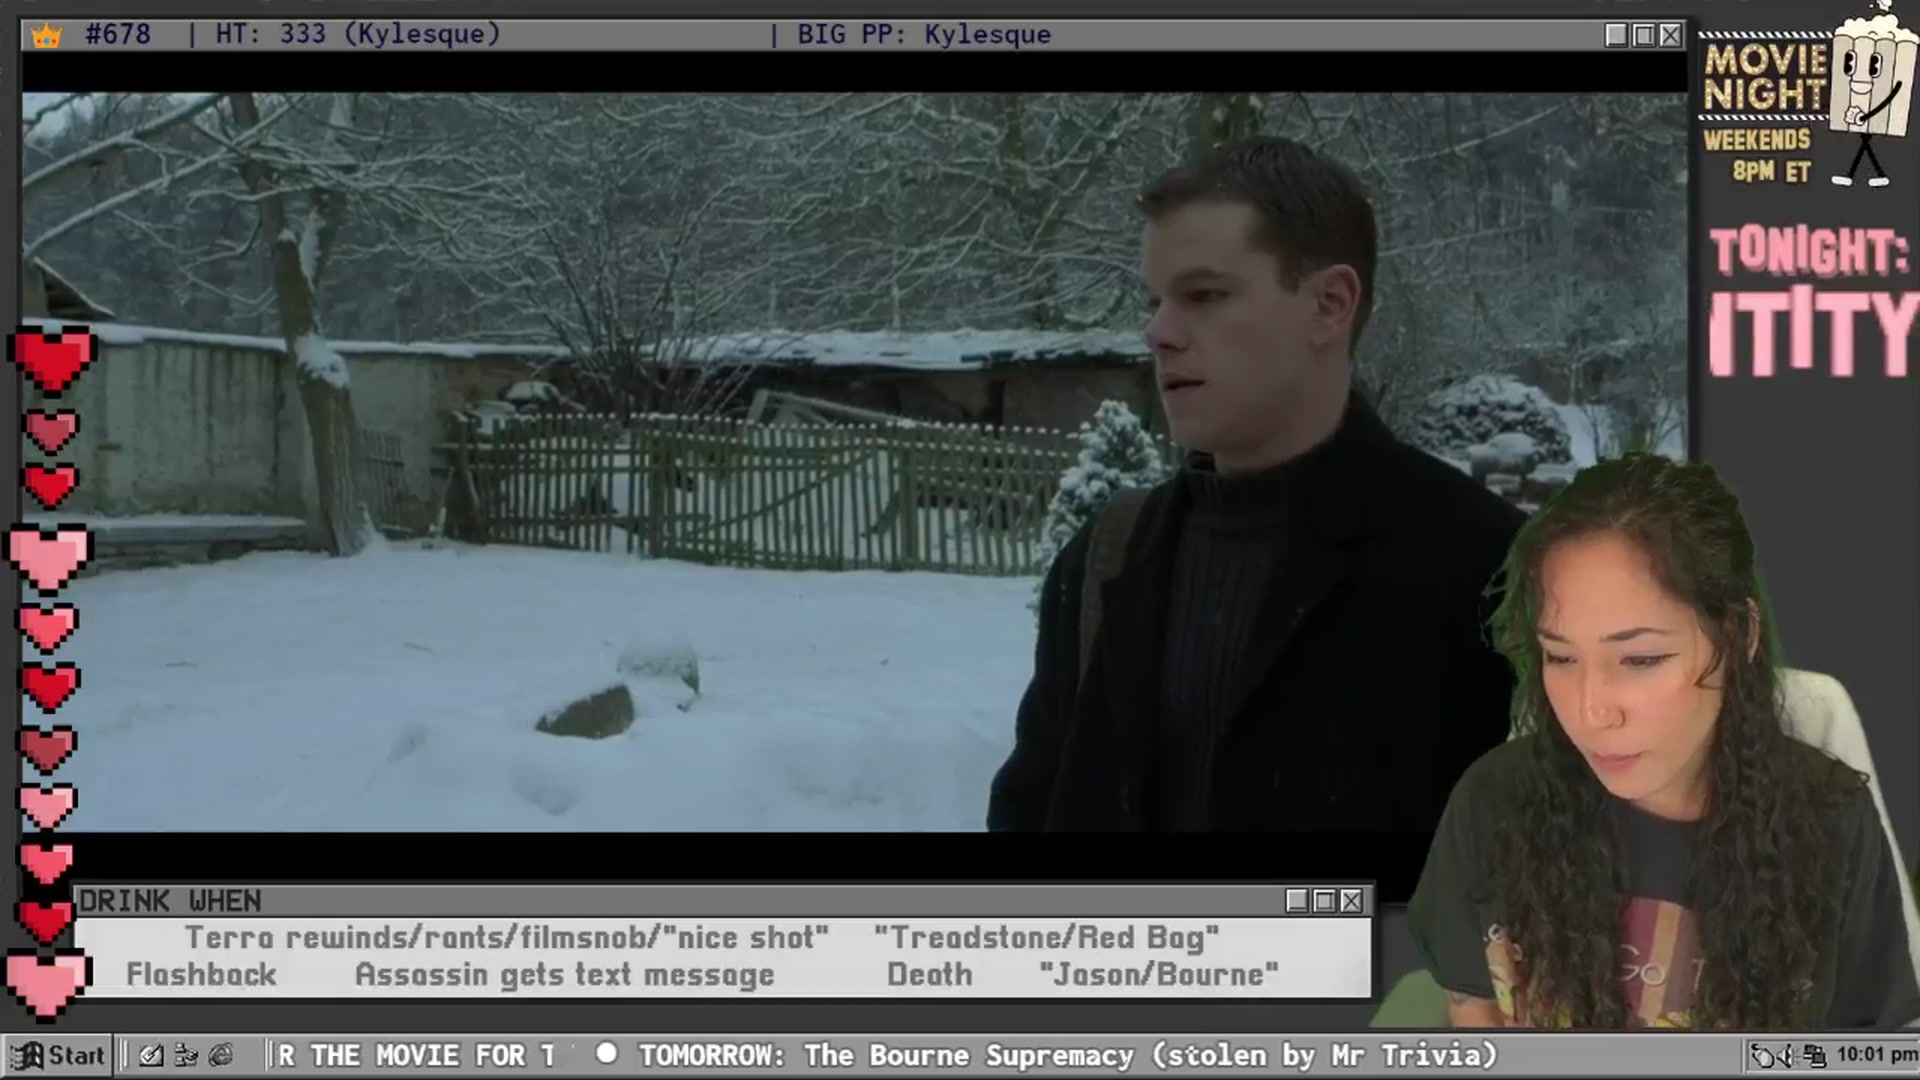
Task: Click the "Jason/Bourne" drink rule
Action: coord(1159,975)
